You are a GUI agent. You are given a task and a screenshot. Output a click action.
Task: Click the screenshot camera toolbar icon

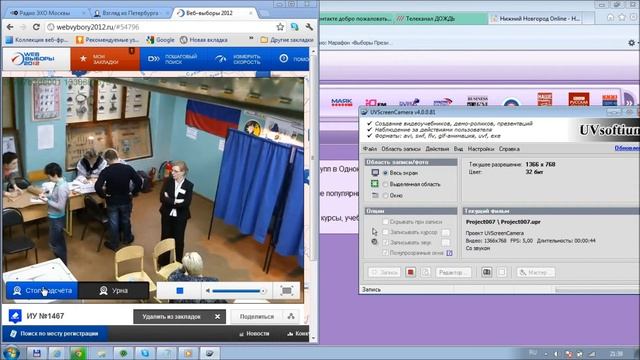pyautogui.click(x=487, y=272)
